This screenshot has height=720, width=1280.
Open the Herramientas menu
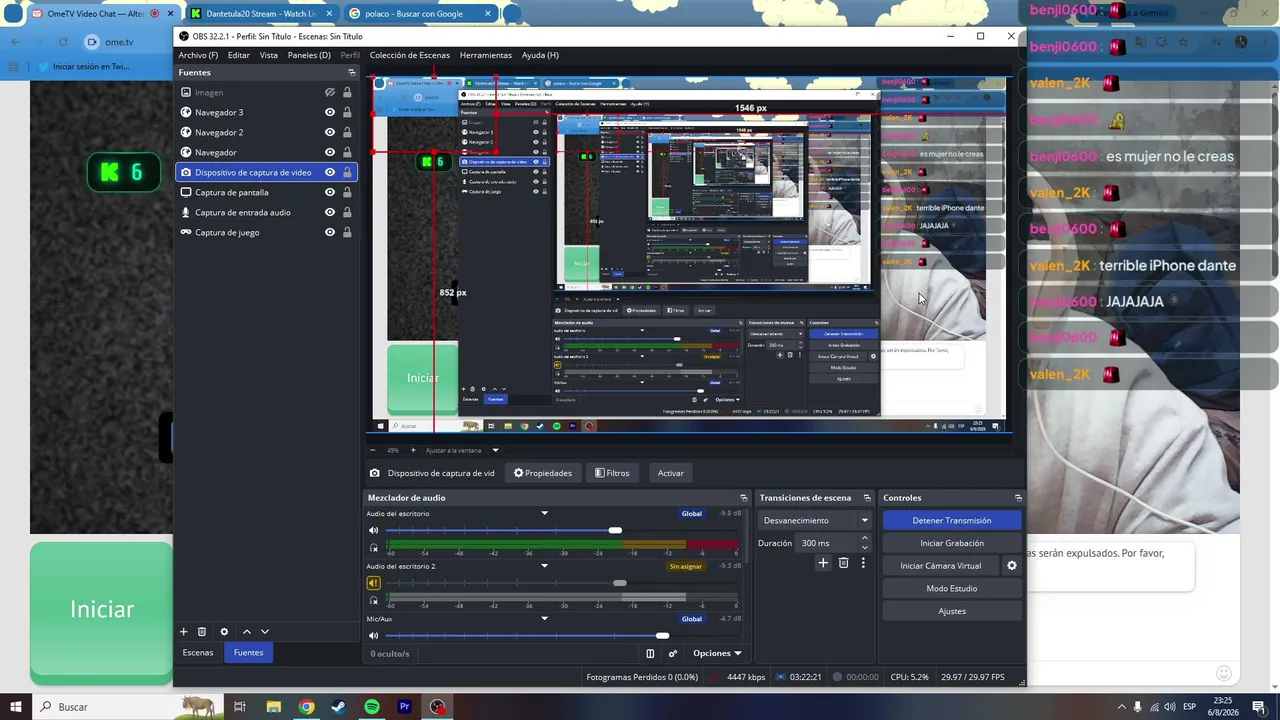tap(486, 55)
